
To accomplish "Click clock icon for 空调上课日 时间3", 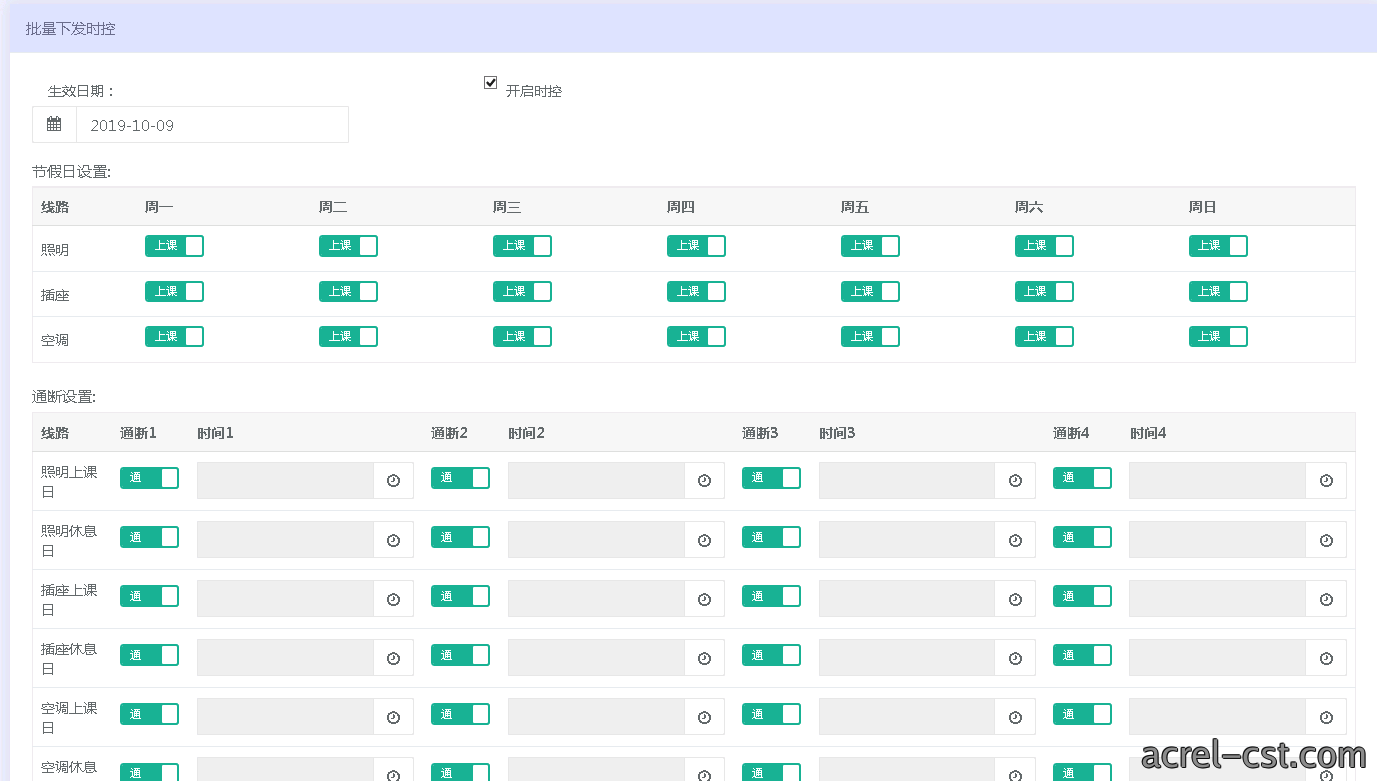I will [x=1015, y=717].
